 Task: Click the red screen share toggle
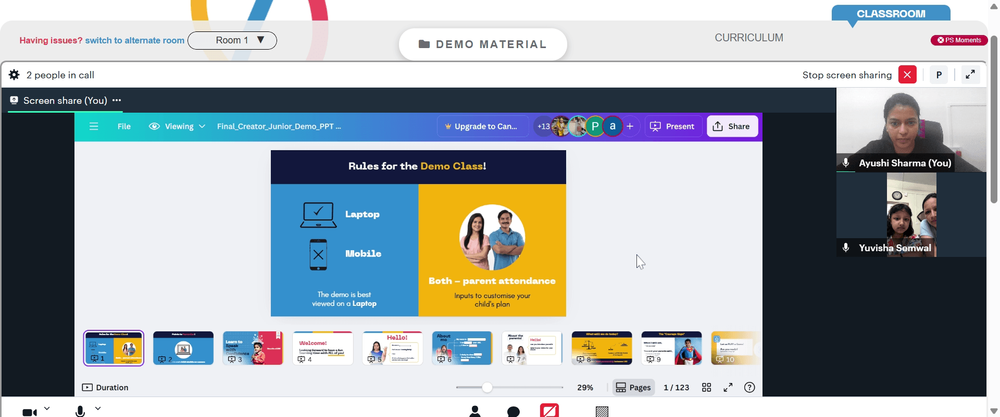pyautogui.click(x=549, y=411)
